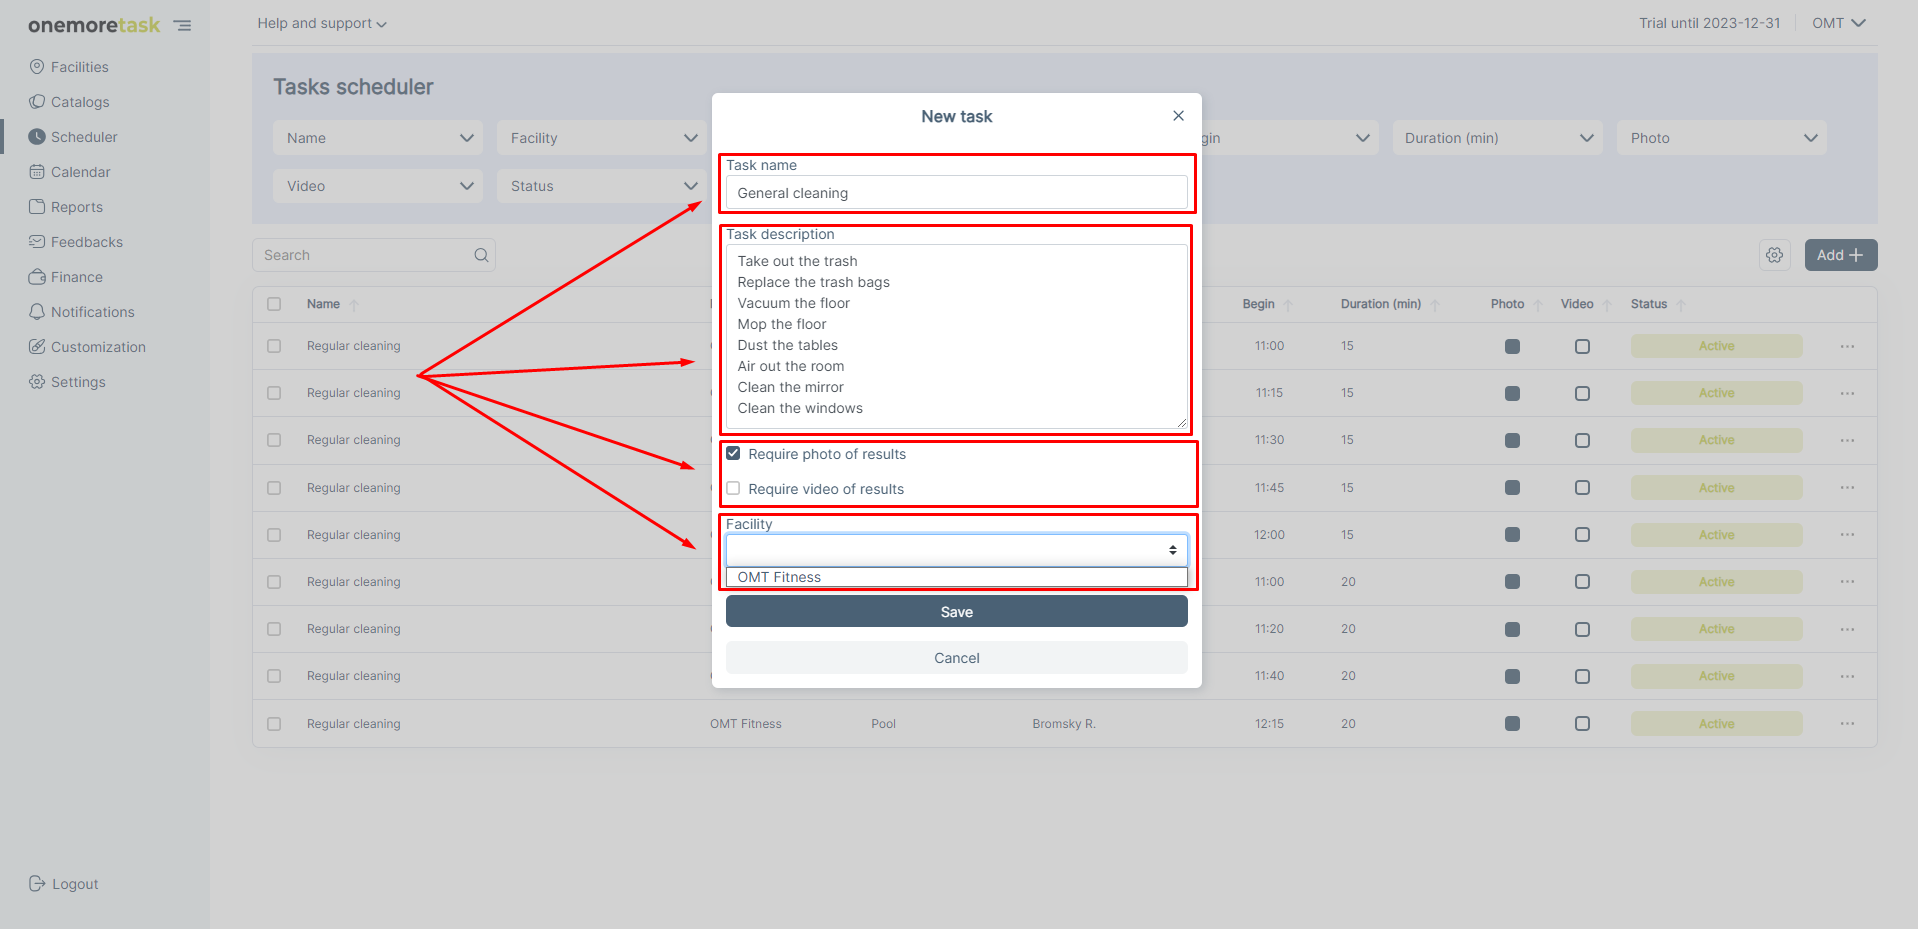Expand the Name filter dropdown
The height and width of the screenshot is (929, 1918).
pyautogui.click(x=378, y=138)
